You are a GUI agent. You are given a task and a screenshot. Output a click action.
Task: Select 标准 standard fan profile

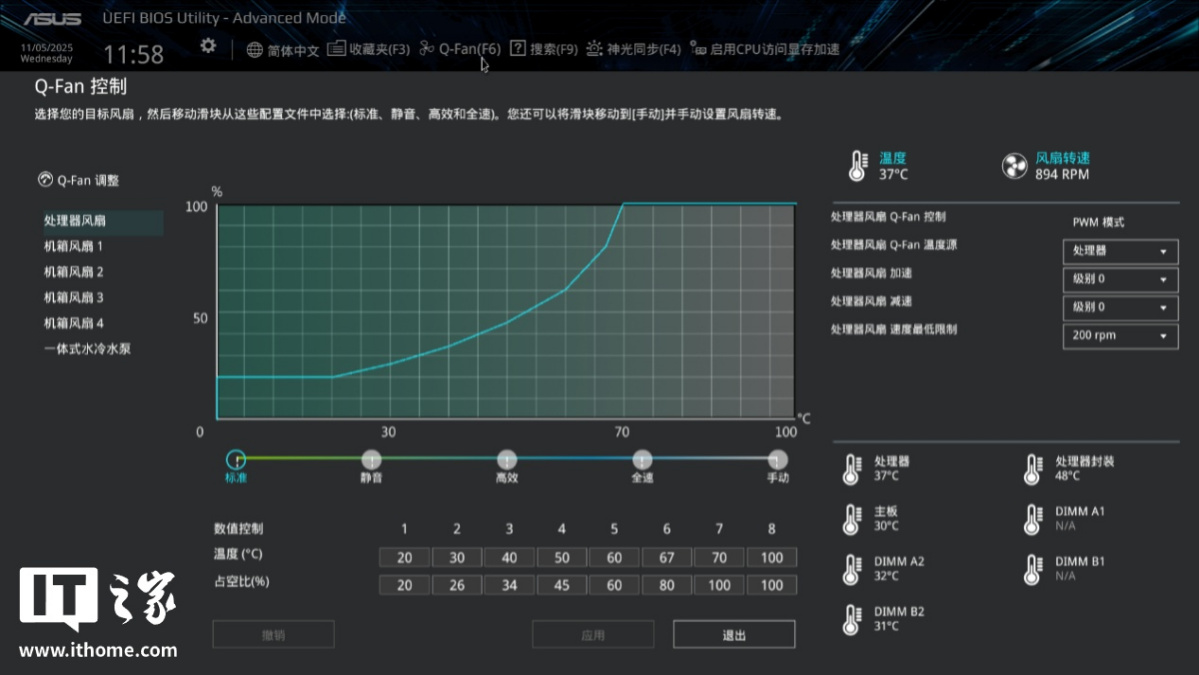pyautogui.click(x=236, y=460)
